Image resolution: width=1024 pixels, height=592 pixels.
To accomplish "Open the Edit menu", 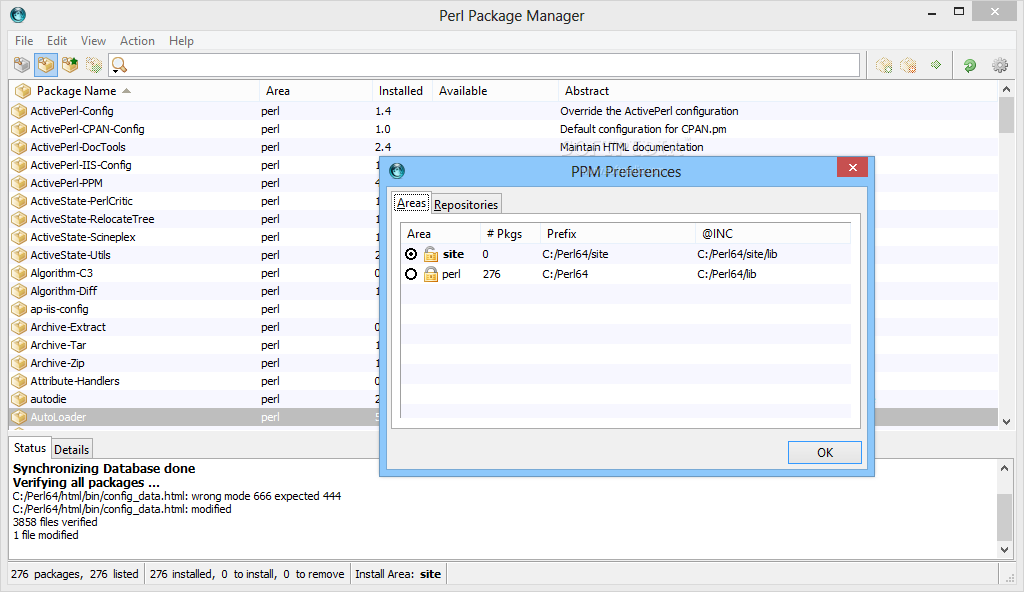I will coord(57,41).
